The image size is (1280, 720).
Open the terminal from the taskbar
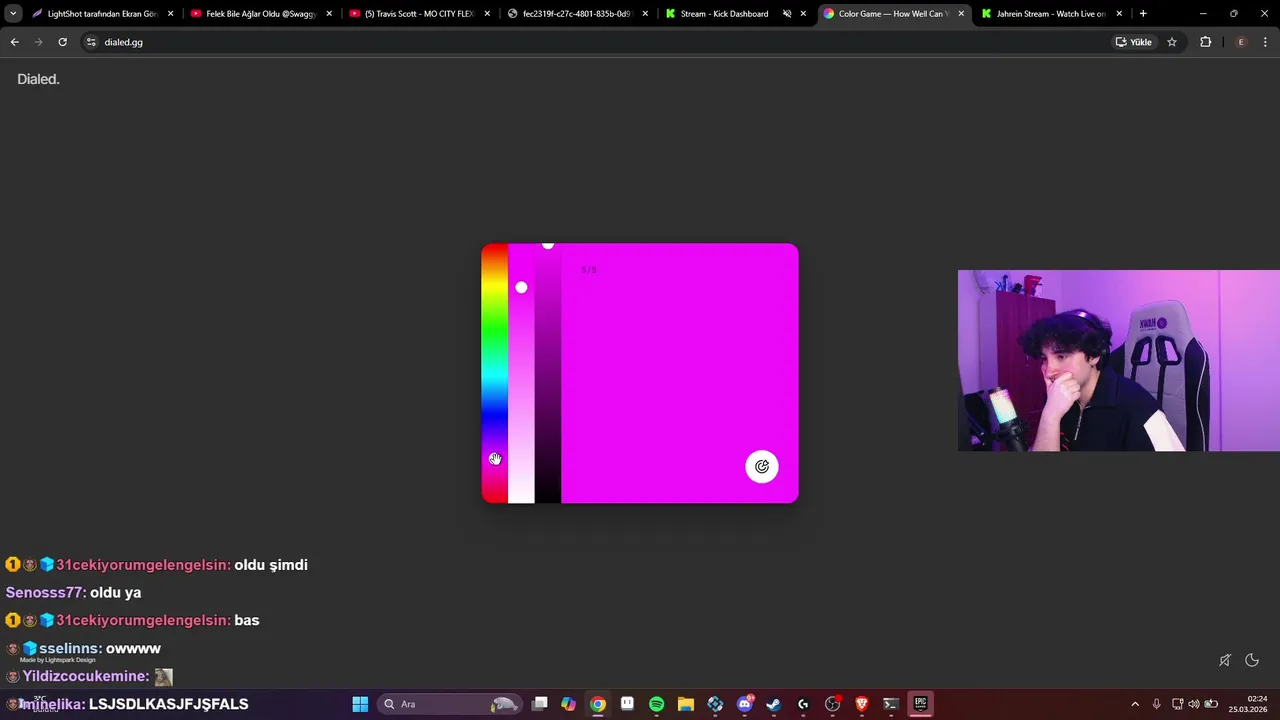click(891, 704)
